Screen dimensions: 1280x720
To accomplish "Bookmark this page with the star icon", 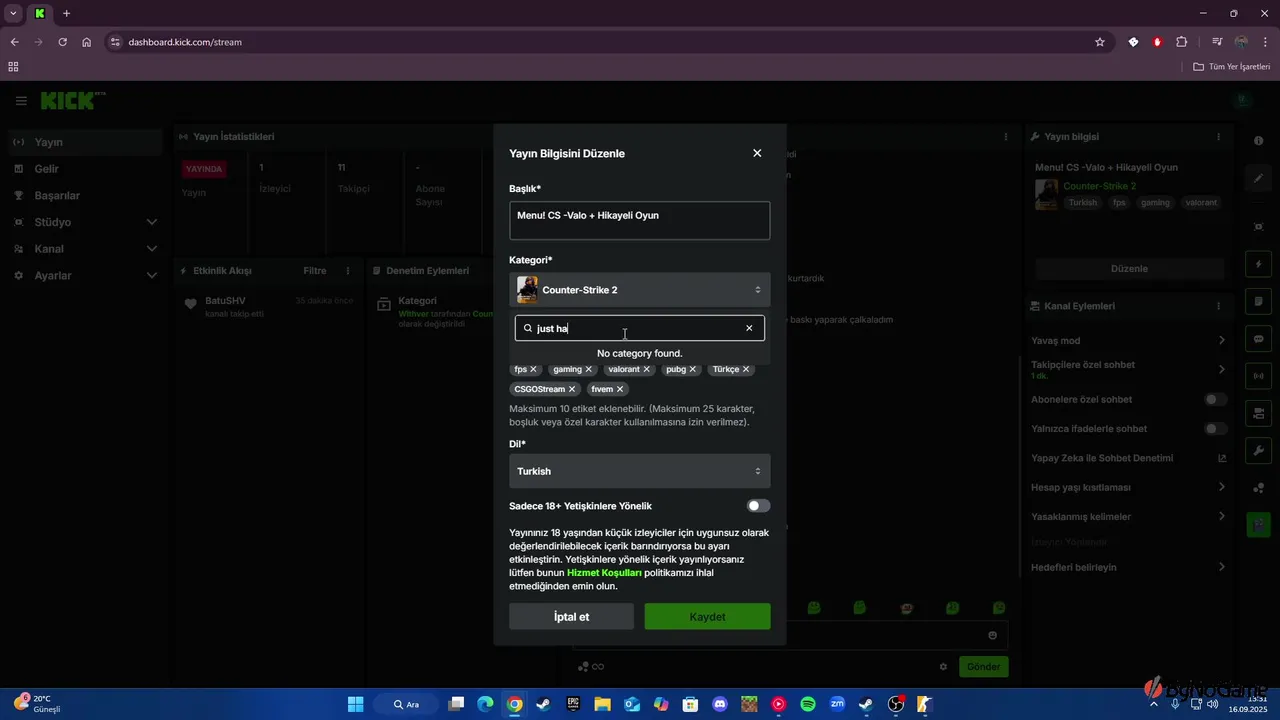I will click(1100, 42).
